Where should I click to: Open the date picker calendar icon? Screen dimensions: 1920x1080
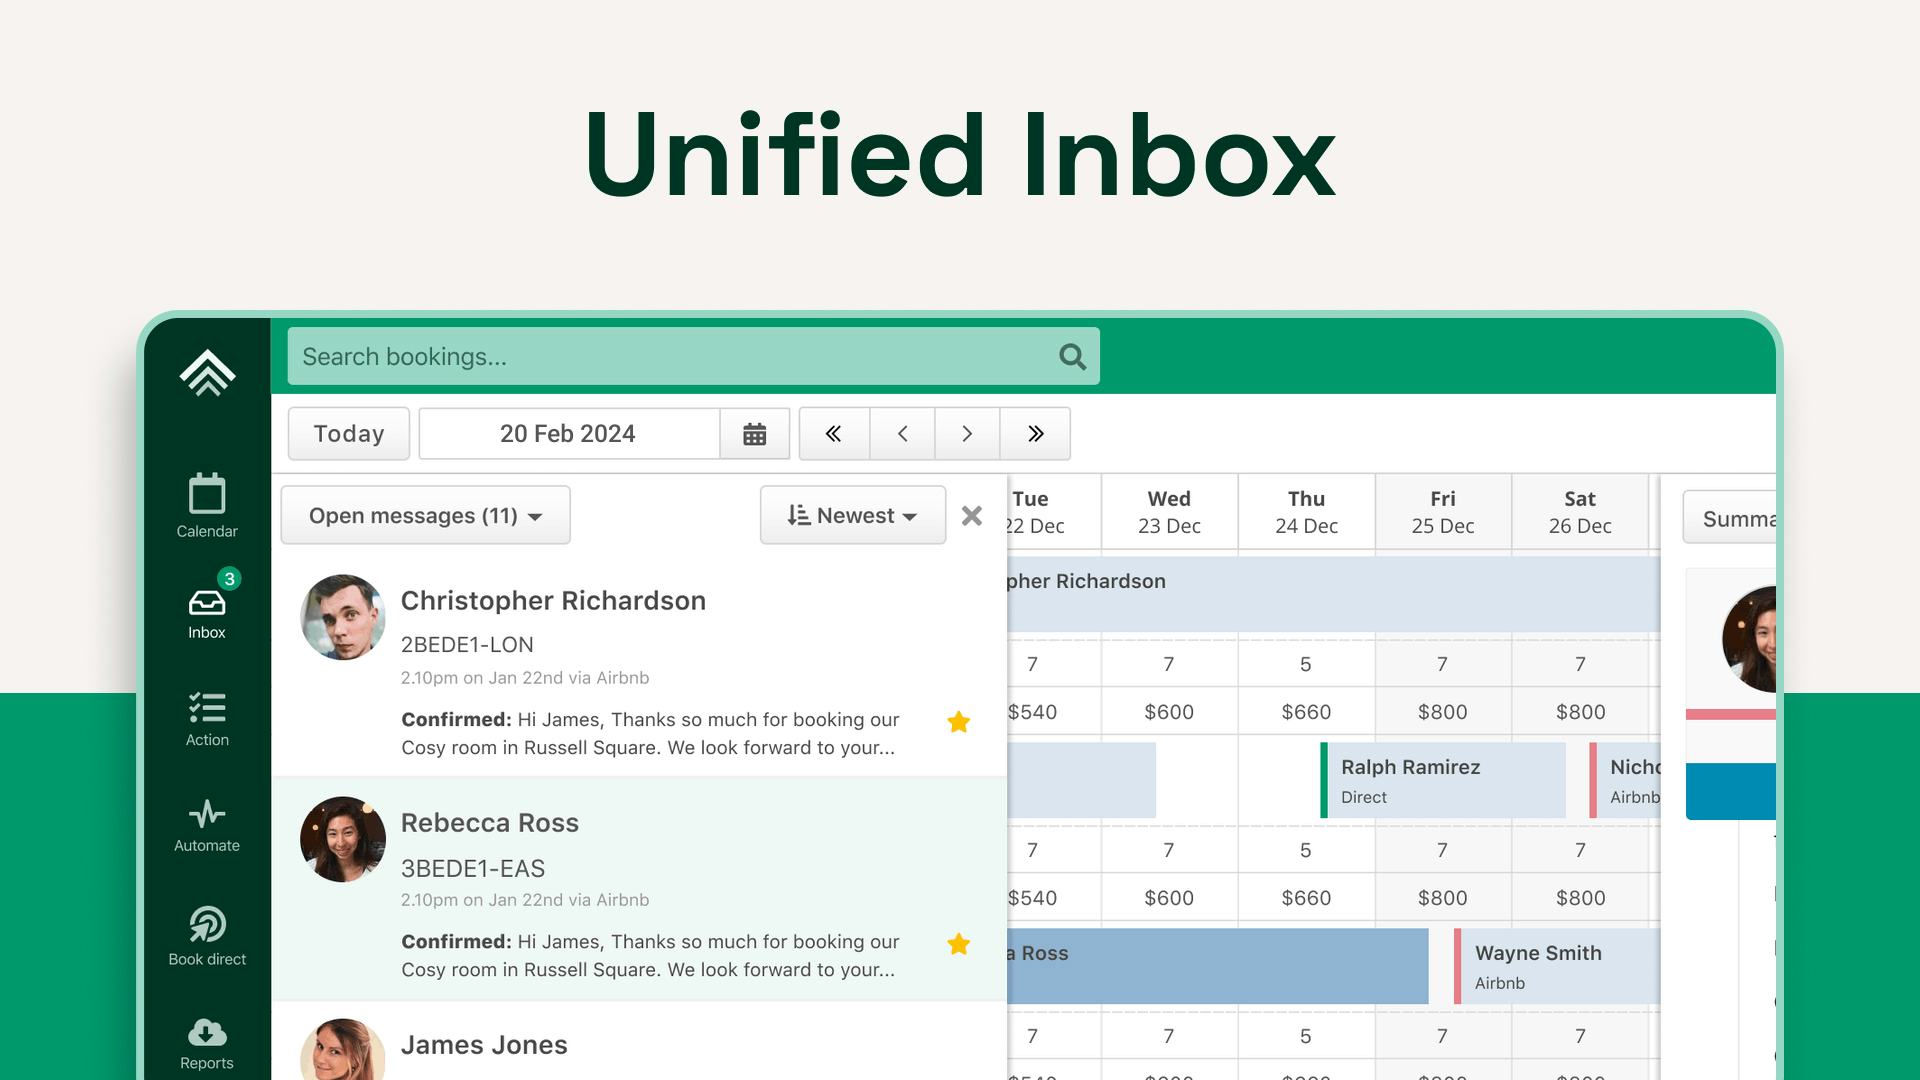[755, 434]
